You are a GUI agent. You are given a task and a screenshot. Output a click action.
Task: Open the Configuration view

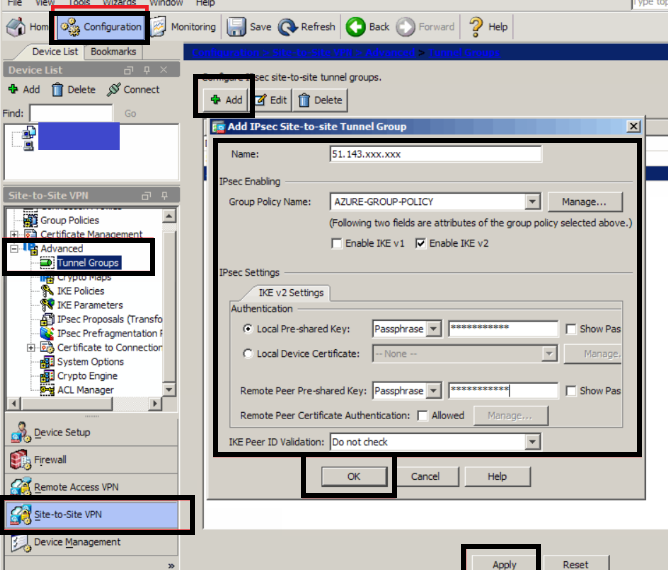[101, 27]
